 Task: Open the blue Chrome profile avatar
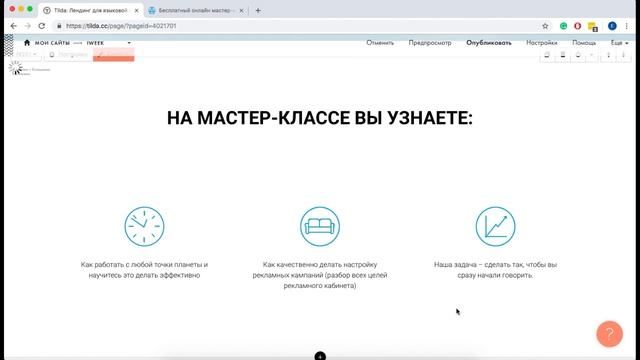point(612,26)
